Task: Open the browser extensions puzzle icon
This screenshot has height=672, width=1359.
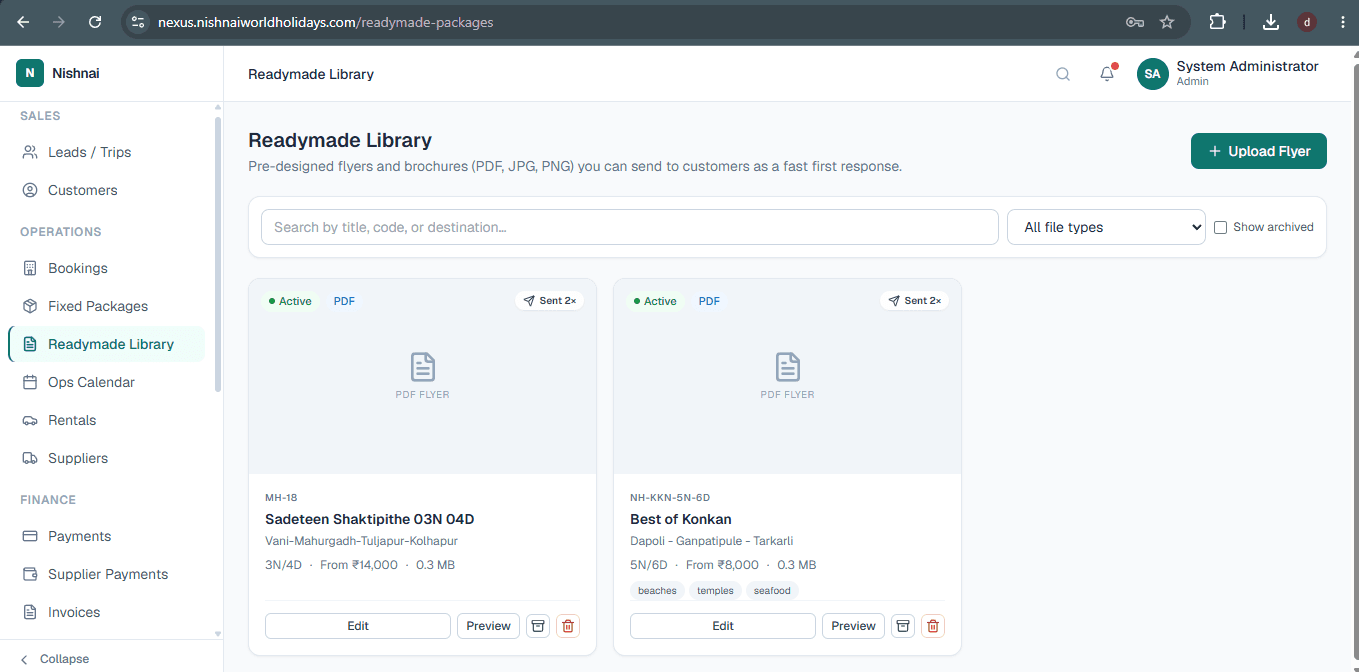Action: 1217,22
